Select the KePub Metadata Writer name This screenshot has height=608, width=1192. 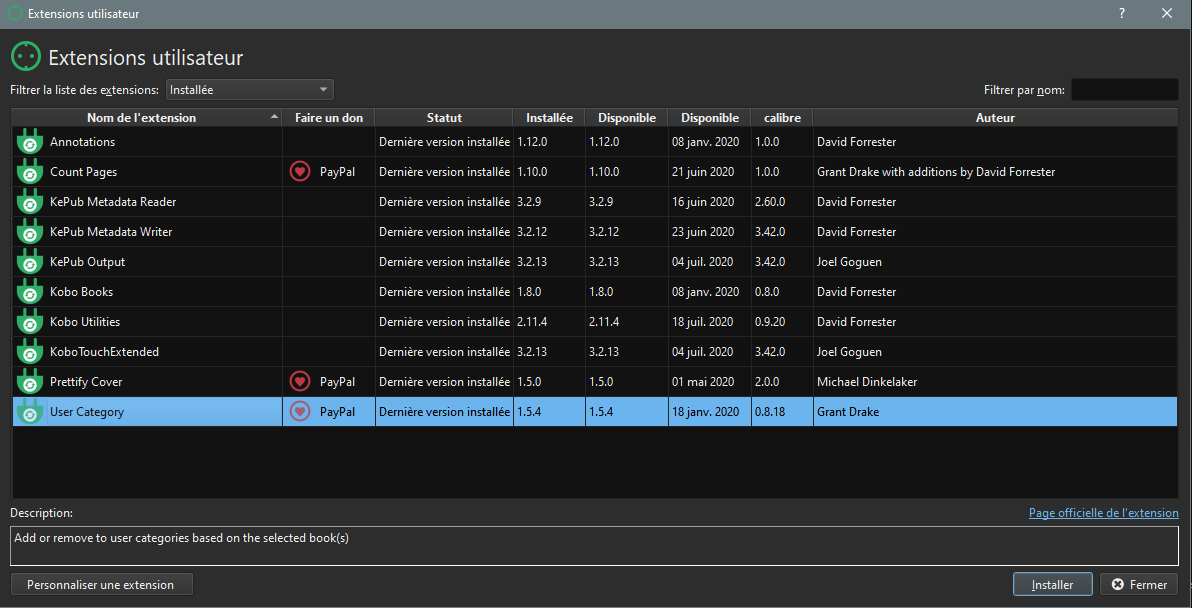coord(111,232)
